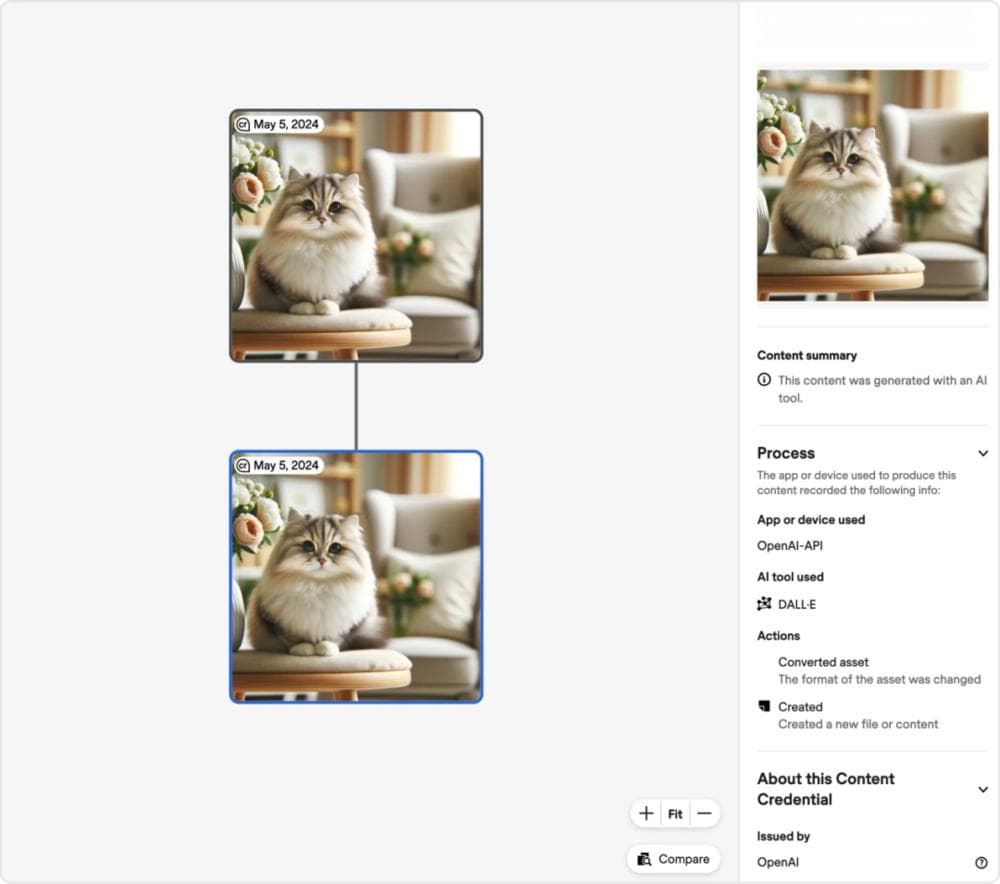The height and width of the screenshot is (884, 1000).
Task: Click the 'Actions' label
Action: (x=778, y=636)
